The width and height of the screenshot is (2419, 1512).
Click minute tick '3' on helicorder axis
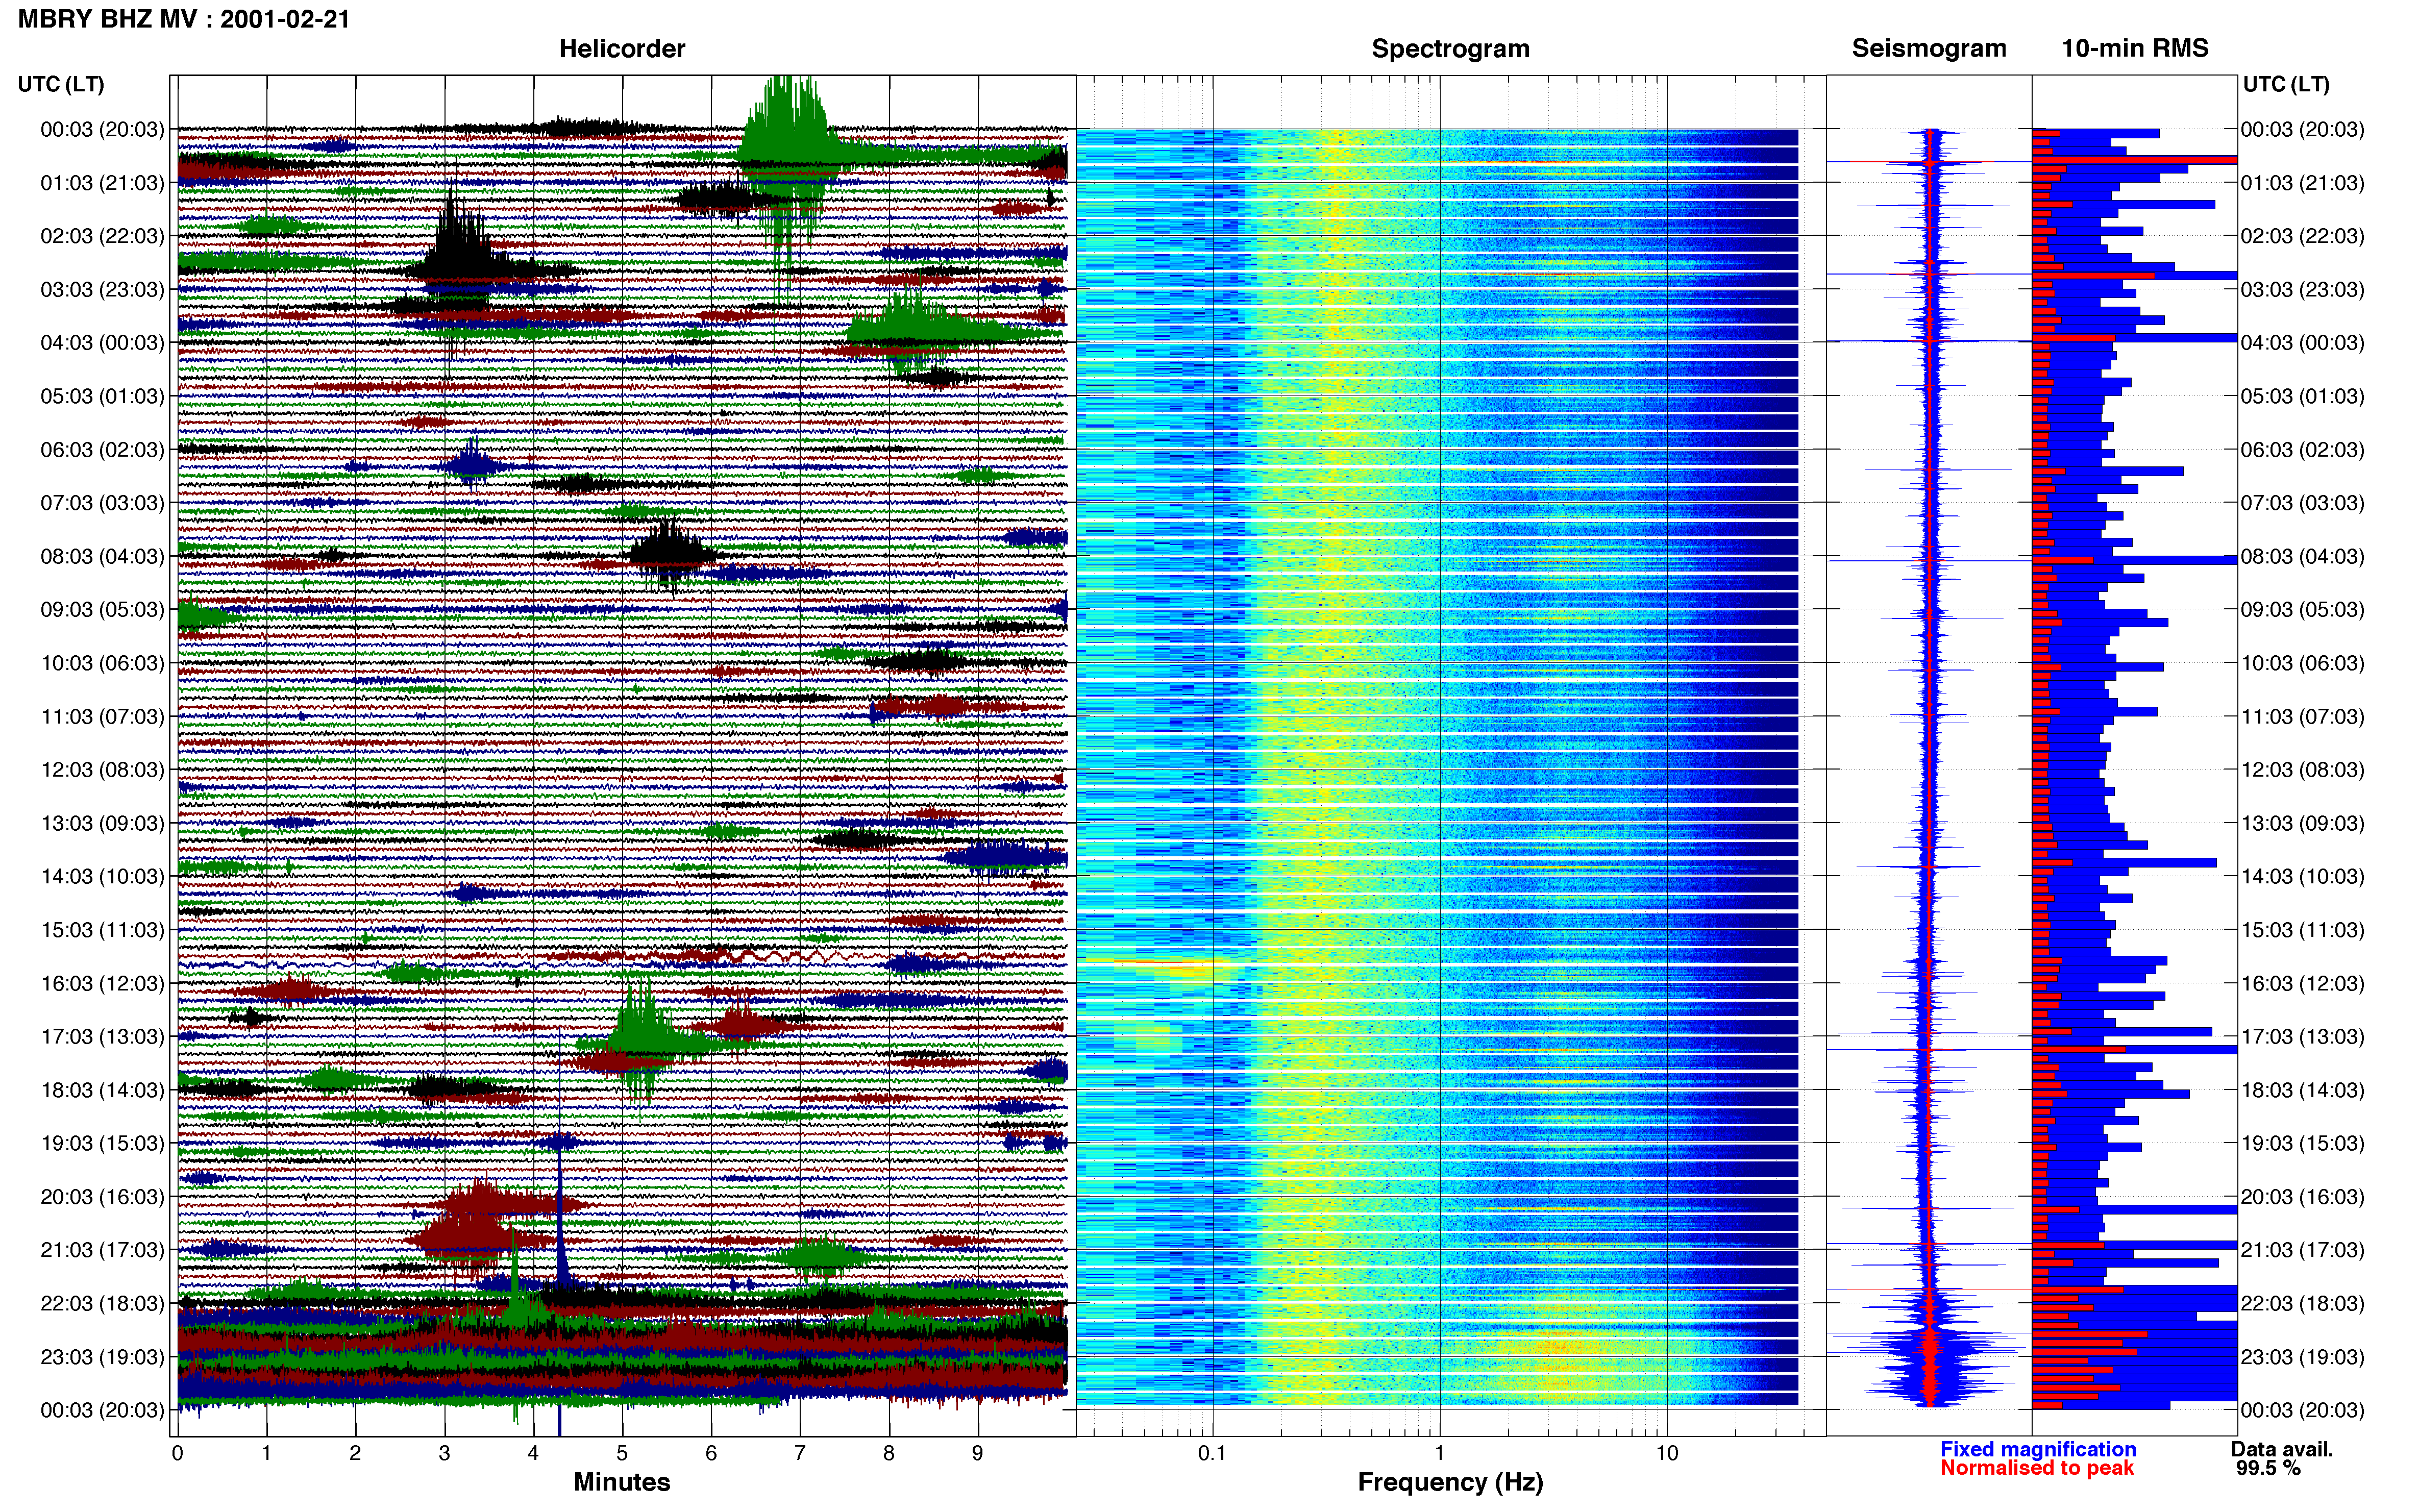tap(444, 1453)
